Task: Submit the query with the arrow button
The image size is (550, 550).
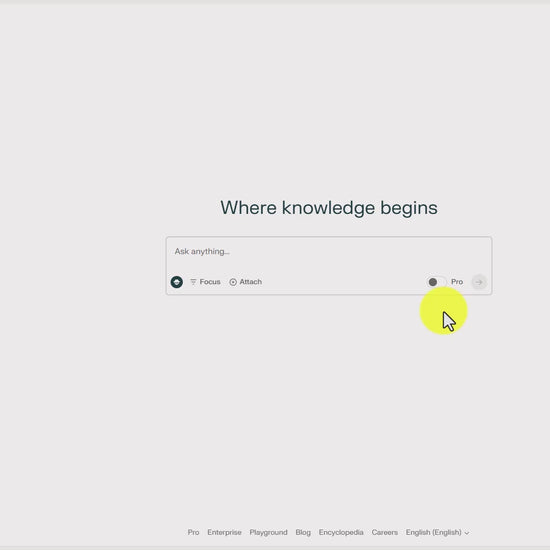Action: pyautogui.click(x=479, y=282)
